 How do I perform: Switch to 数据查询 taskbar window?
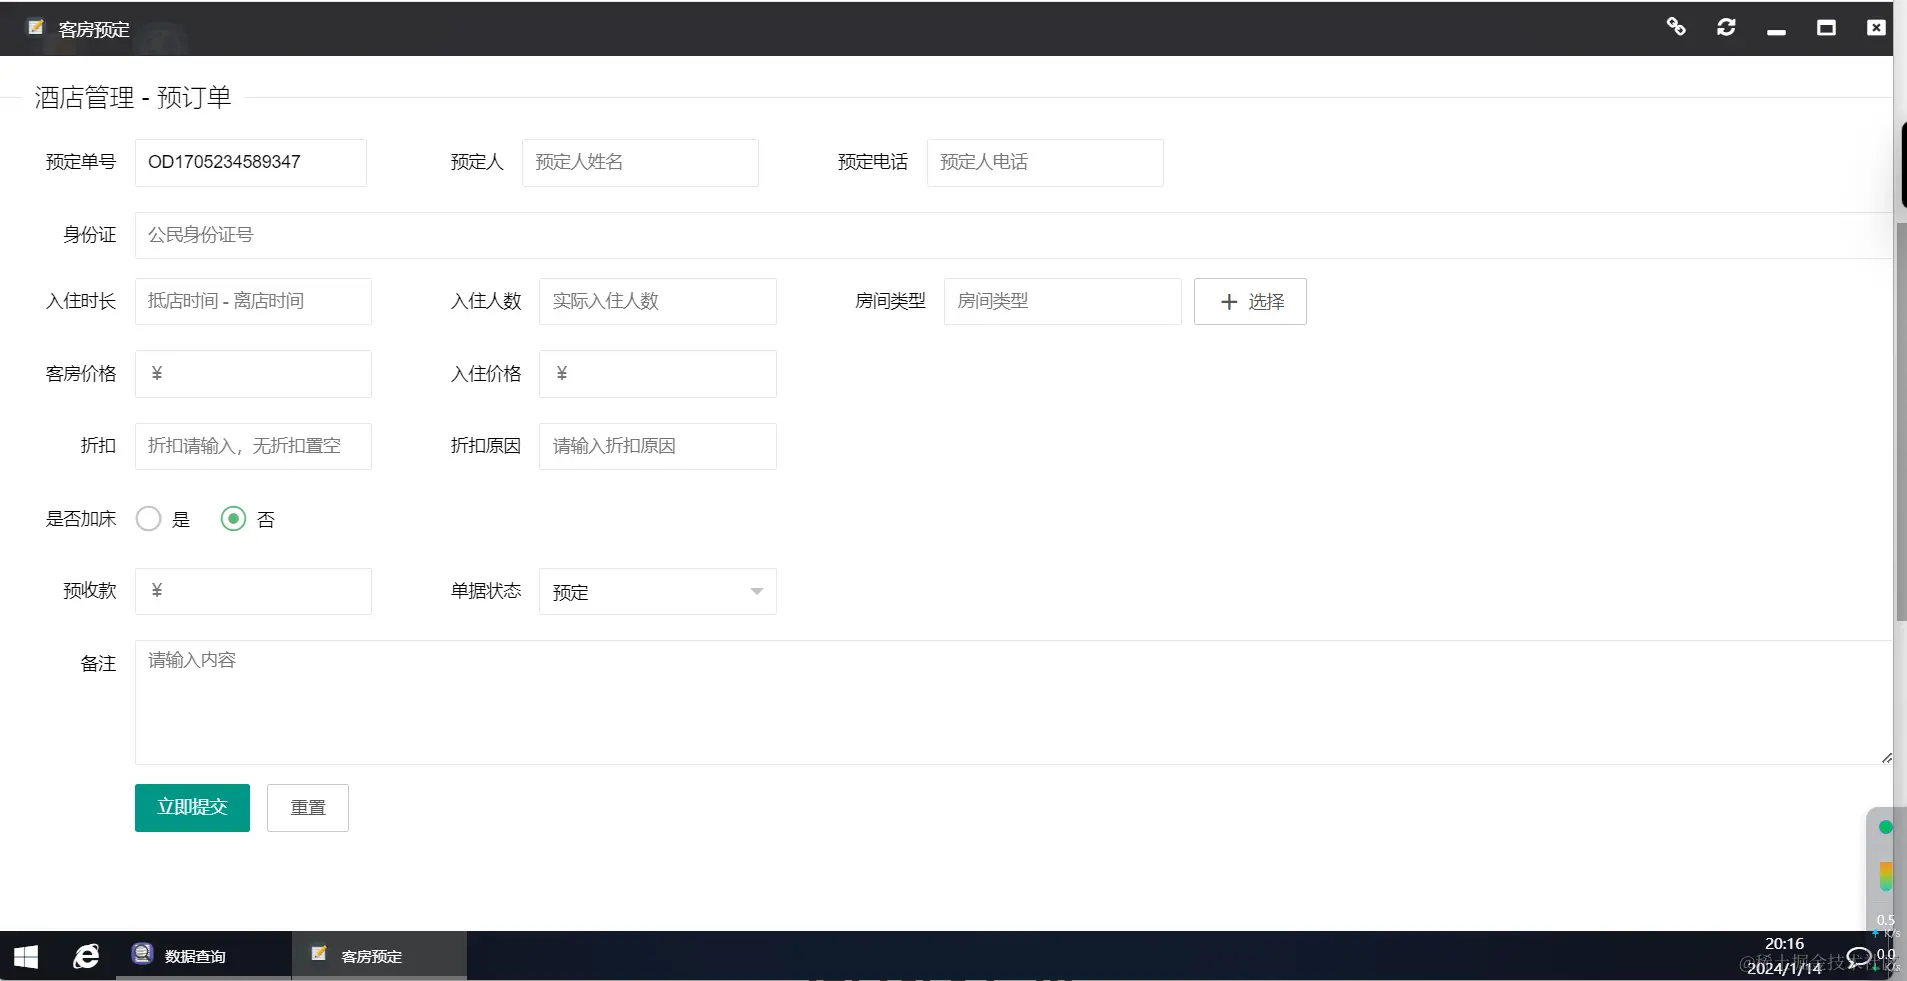[204, 957]
